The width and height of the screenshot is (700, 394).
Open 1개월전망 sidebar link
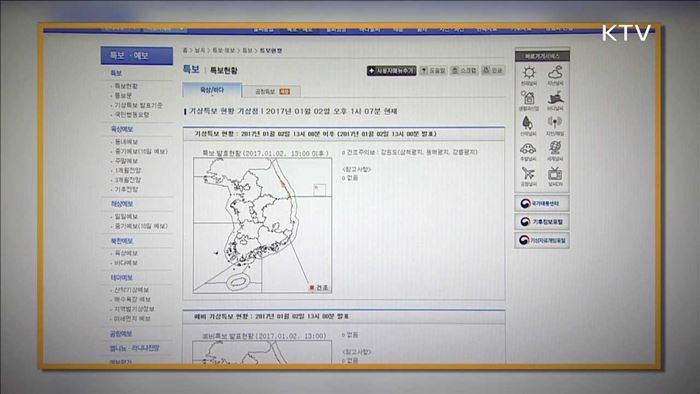[x=128, y=170]
